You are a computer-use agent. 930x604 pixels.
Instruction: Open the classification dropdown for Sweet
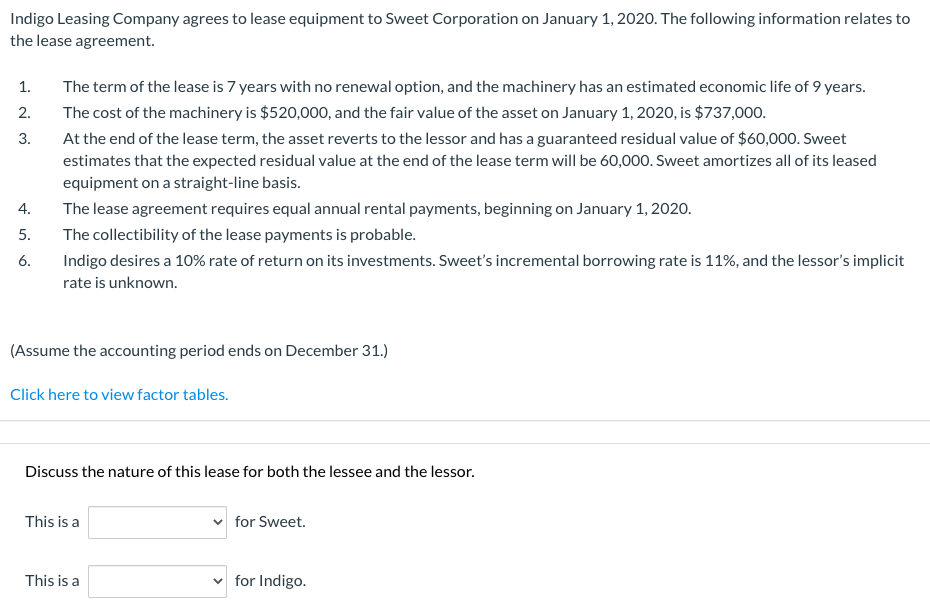[x=156, y=521]
